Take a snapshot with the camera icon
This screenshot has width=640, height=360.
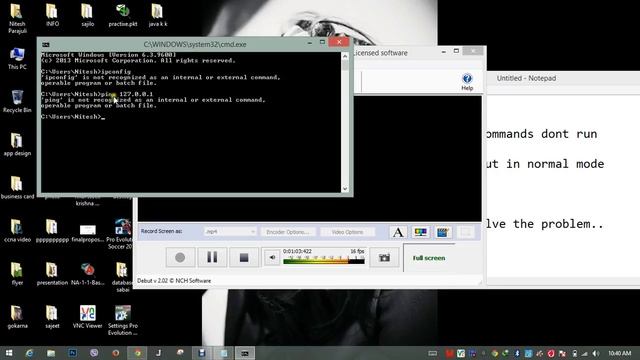click(384, 258)
